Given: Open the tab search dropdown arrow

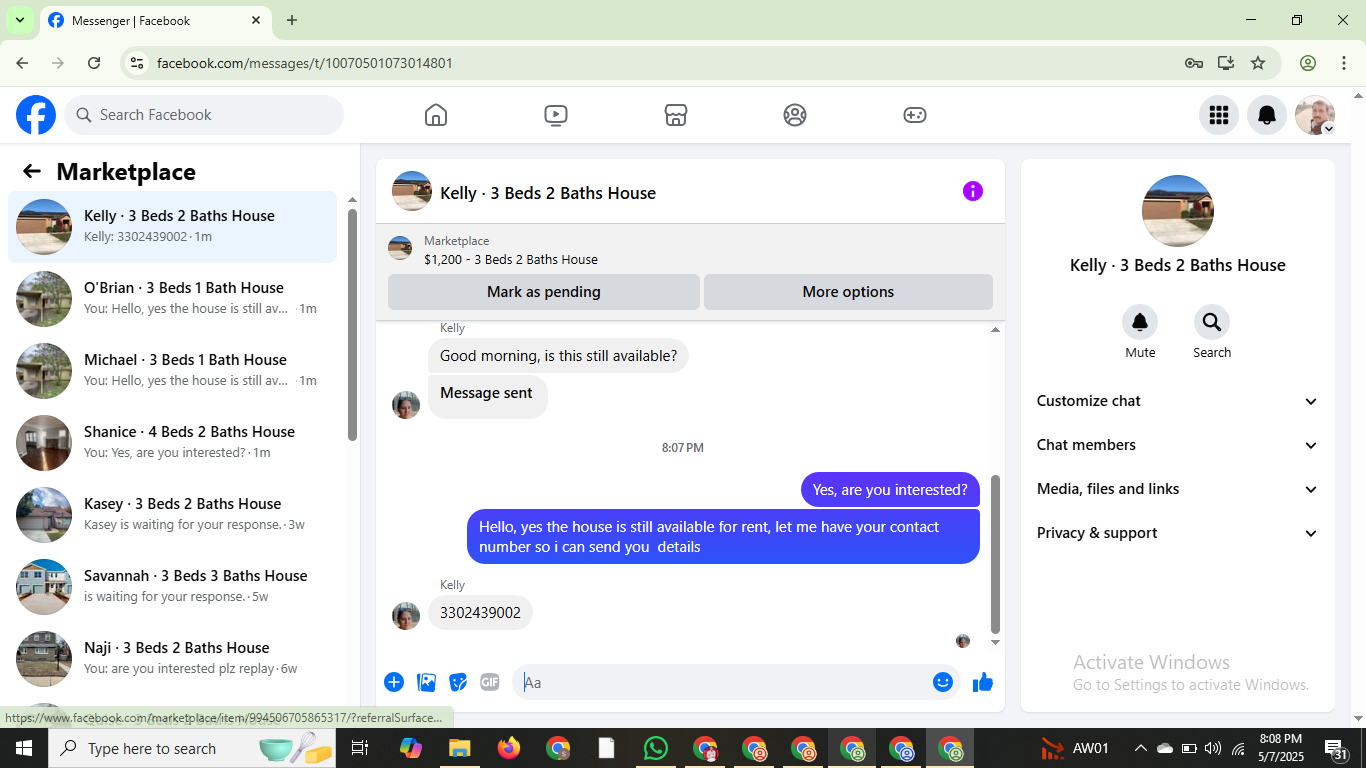Looking at the screenshot, I should click(x=19, y=20).
